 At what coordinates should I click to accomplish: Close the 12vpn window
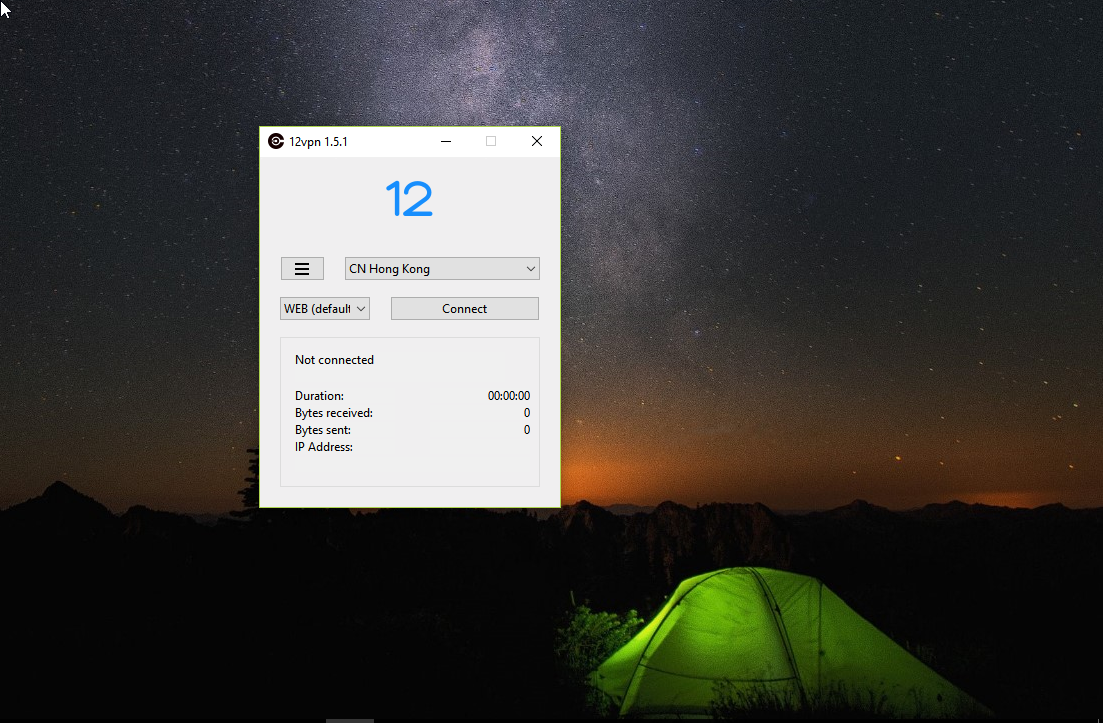click(x=537, y=141)
